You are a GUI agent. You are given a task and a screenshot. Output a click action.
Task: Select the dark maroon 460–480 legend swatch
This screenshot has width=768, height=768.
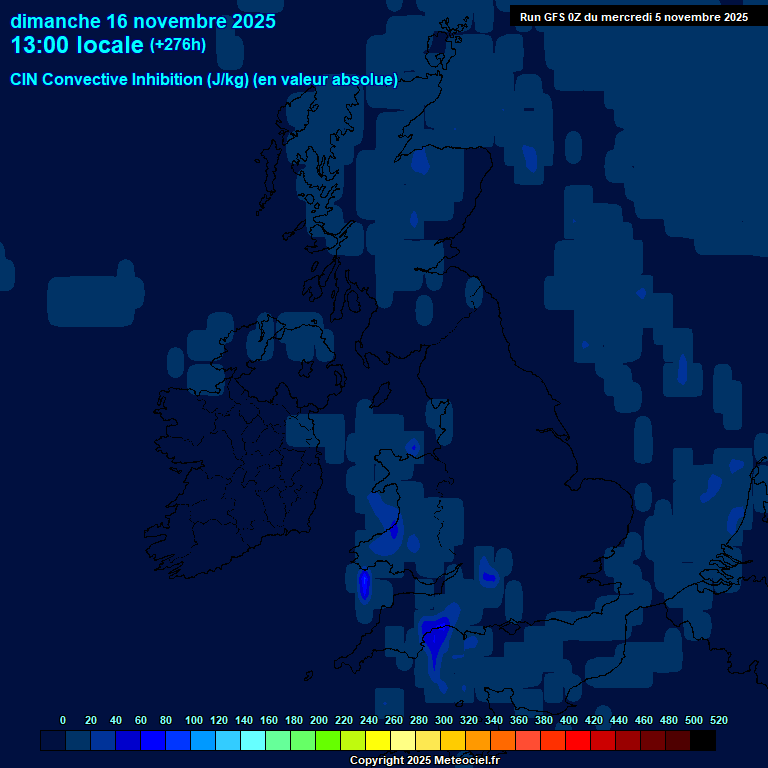pyautogui.click(x=653, y=741)
